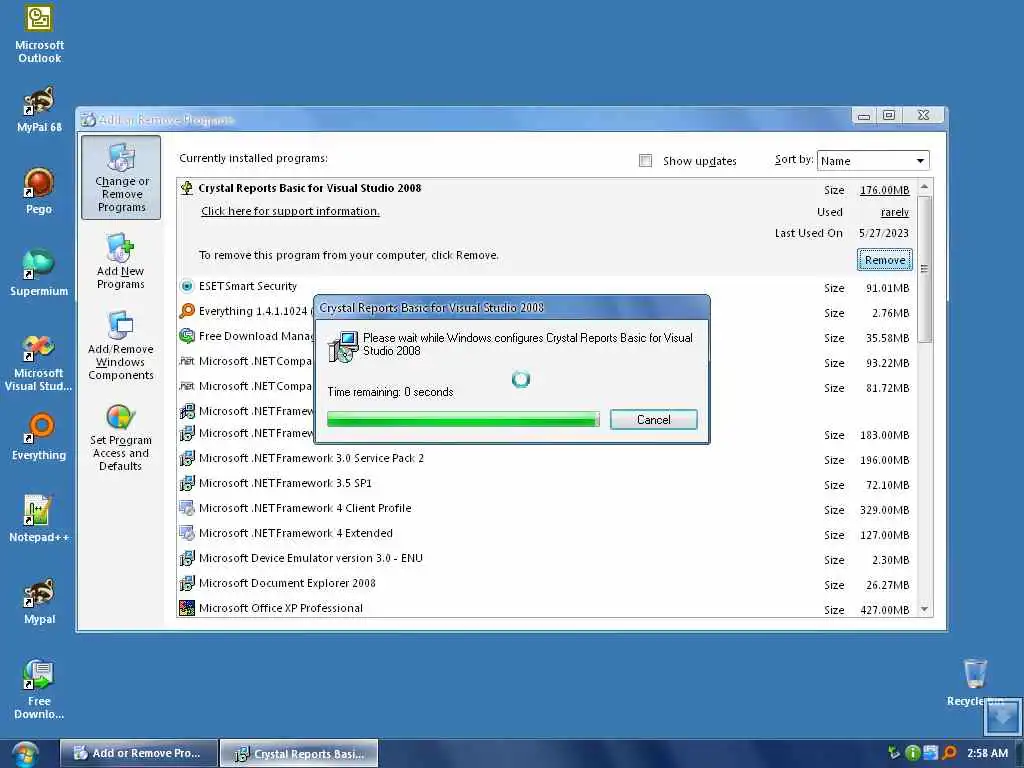Click the 2:58 AM taskbar clock

[x=987, y=753]
